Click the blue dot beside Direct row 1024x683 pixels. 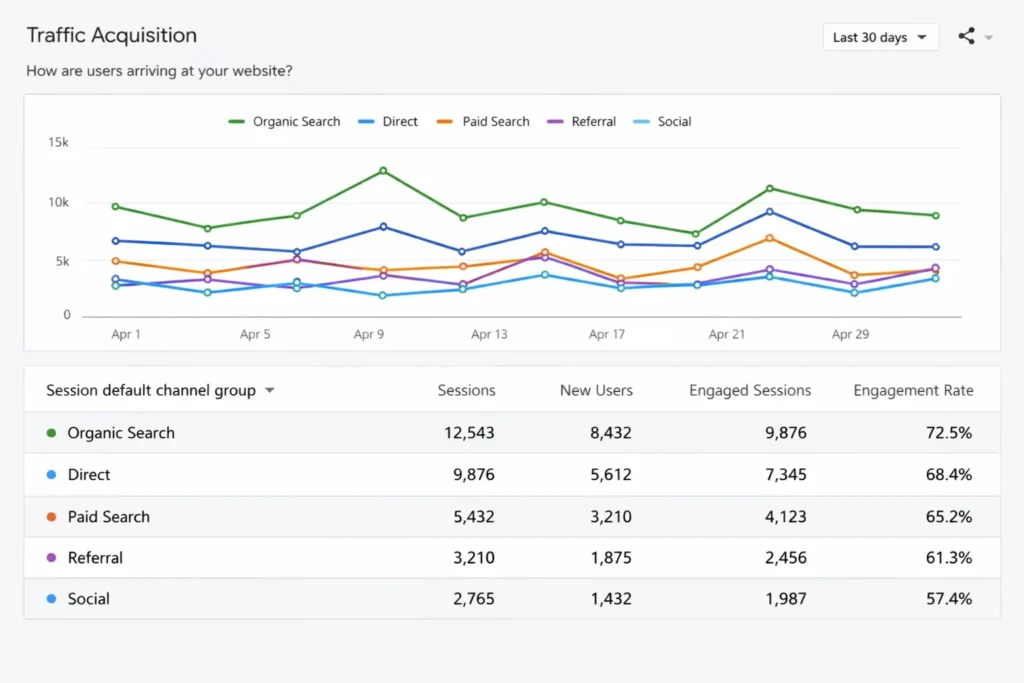[x=50, y=475]
